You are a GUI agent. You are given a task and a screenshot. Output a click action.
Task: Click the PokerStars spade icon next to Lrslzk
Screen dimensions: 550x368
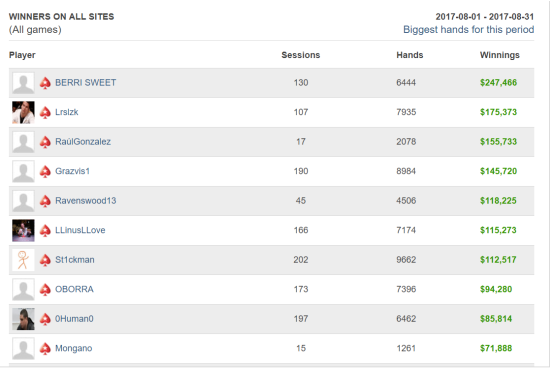(45, 112)
